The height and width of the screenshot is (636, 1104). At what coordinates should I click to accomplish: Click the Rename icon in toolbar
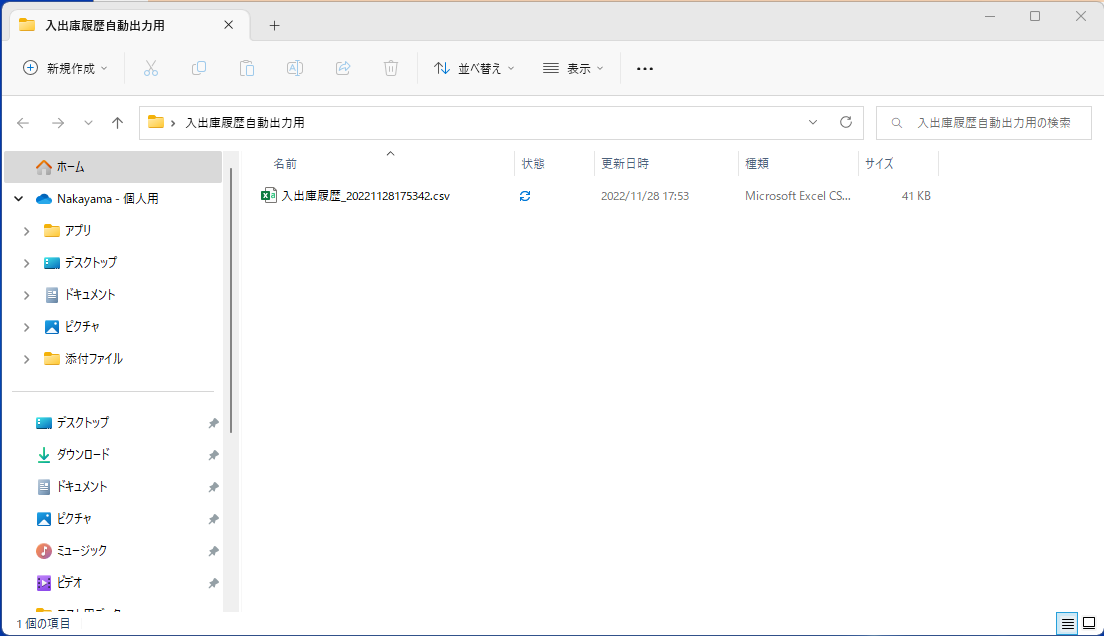pos(295,68)
